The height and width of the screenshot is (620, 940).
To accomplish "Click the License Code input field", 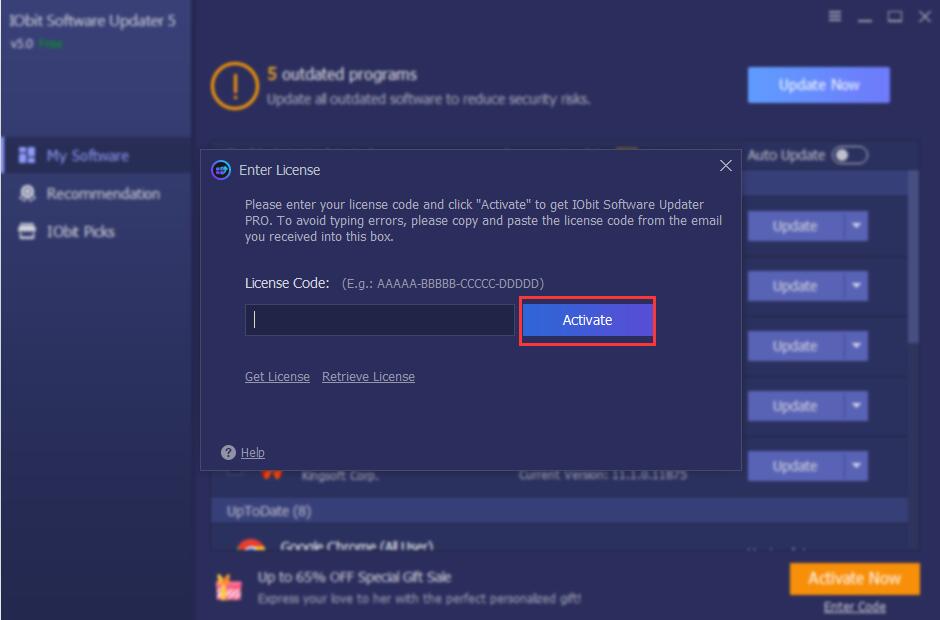I will tap(379, 320).
